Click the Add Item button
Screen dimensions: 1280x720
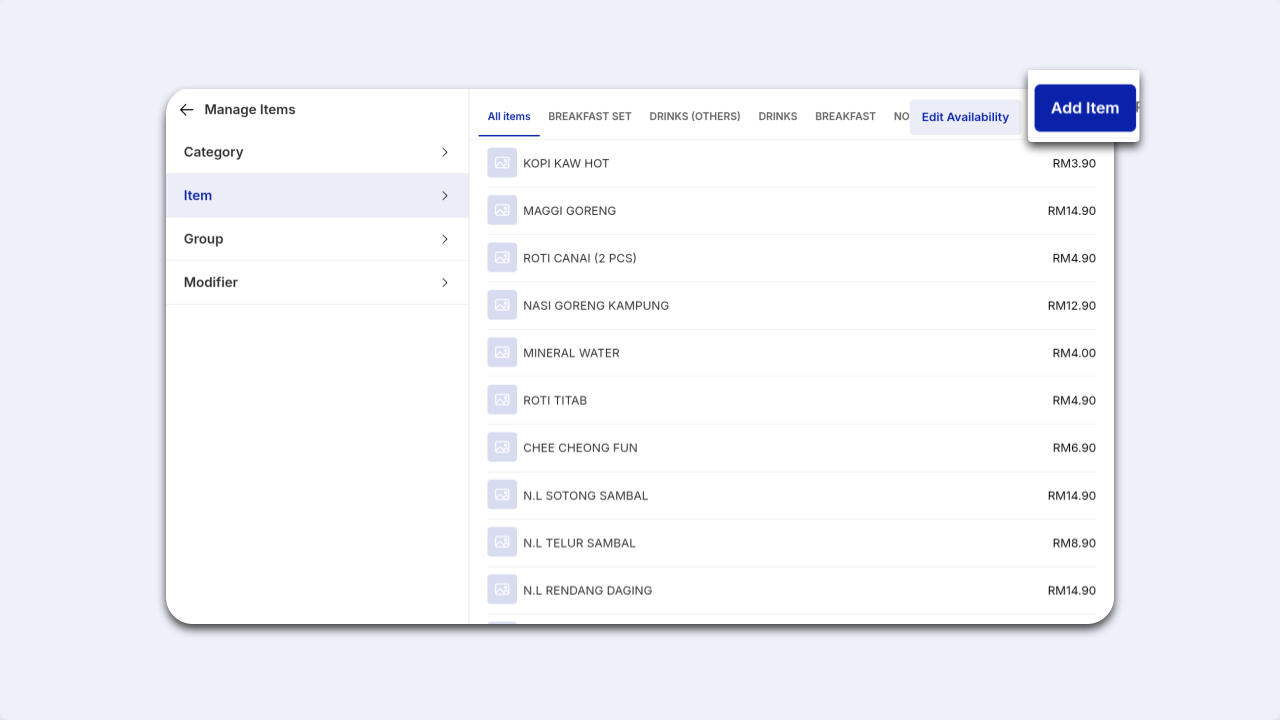point(1085,108)
